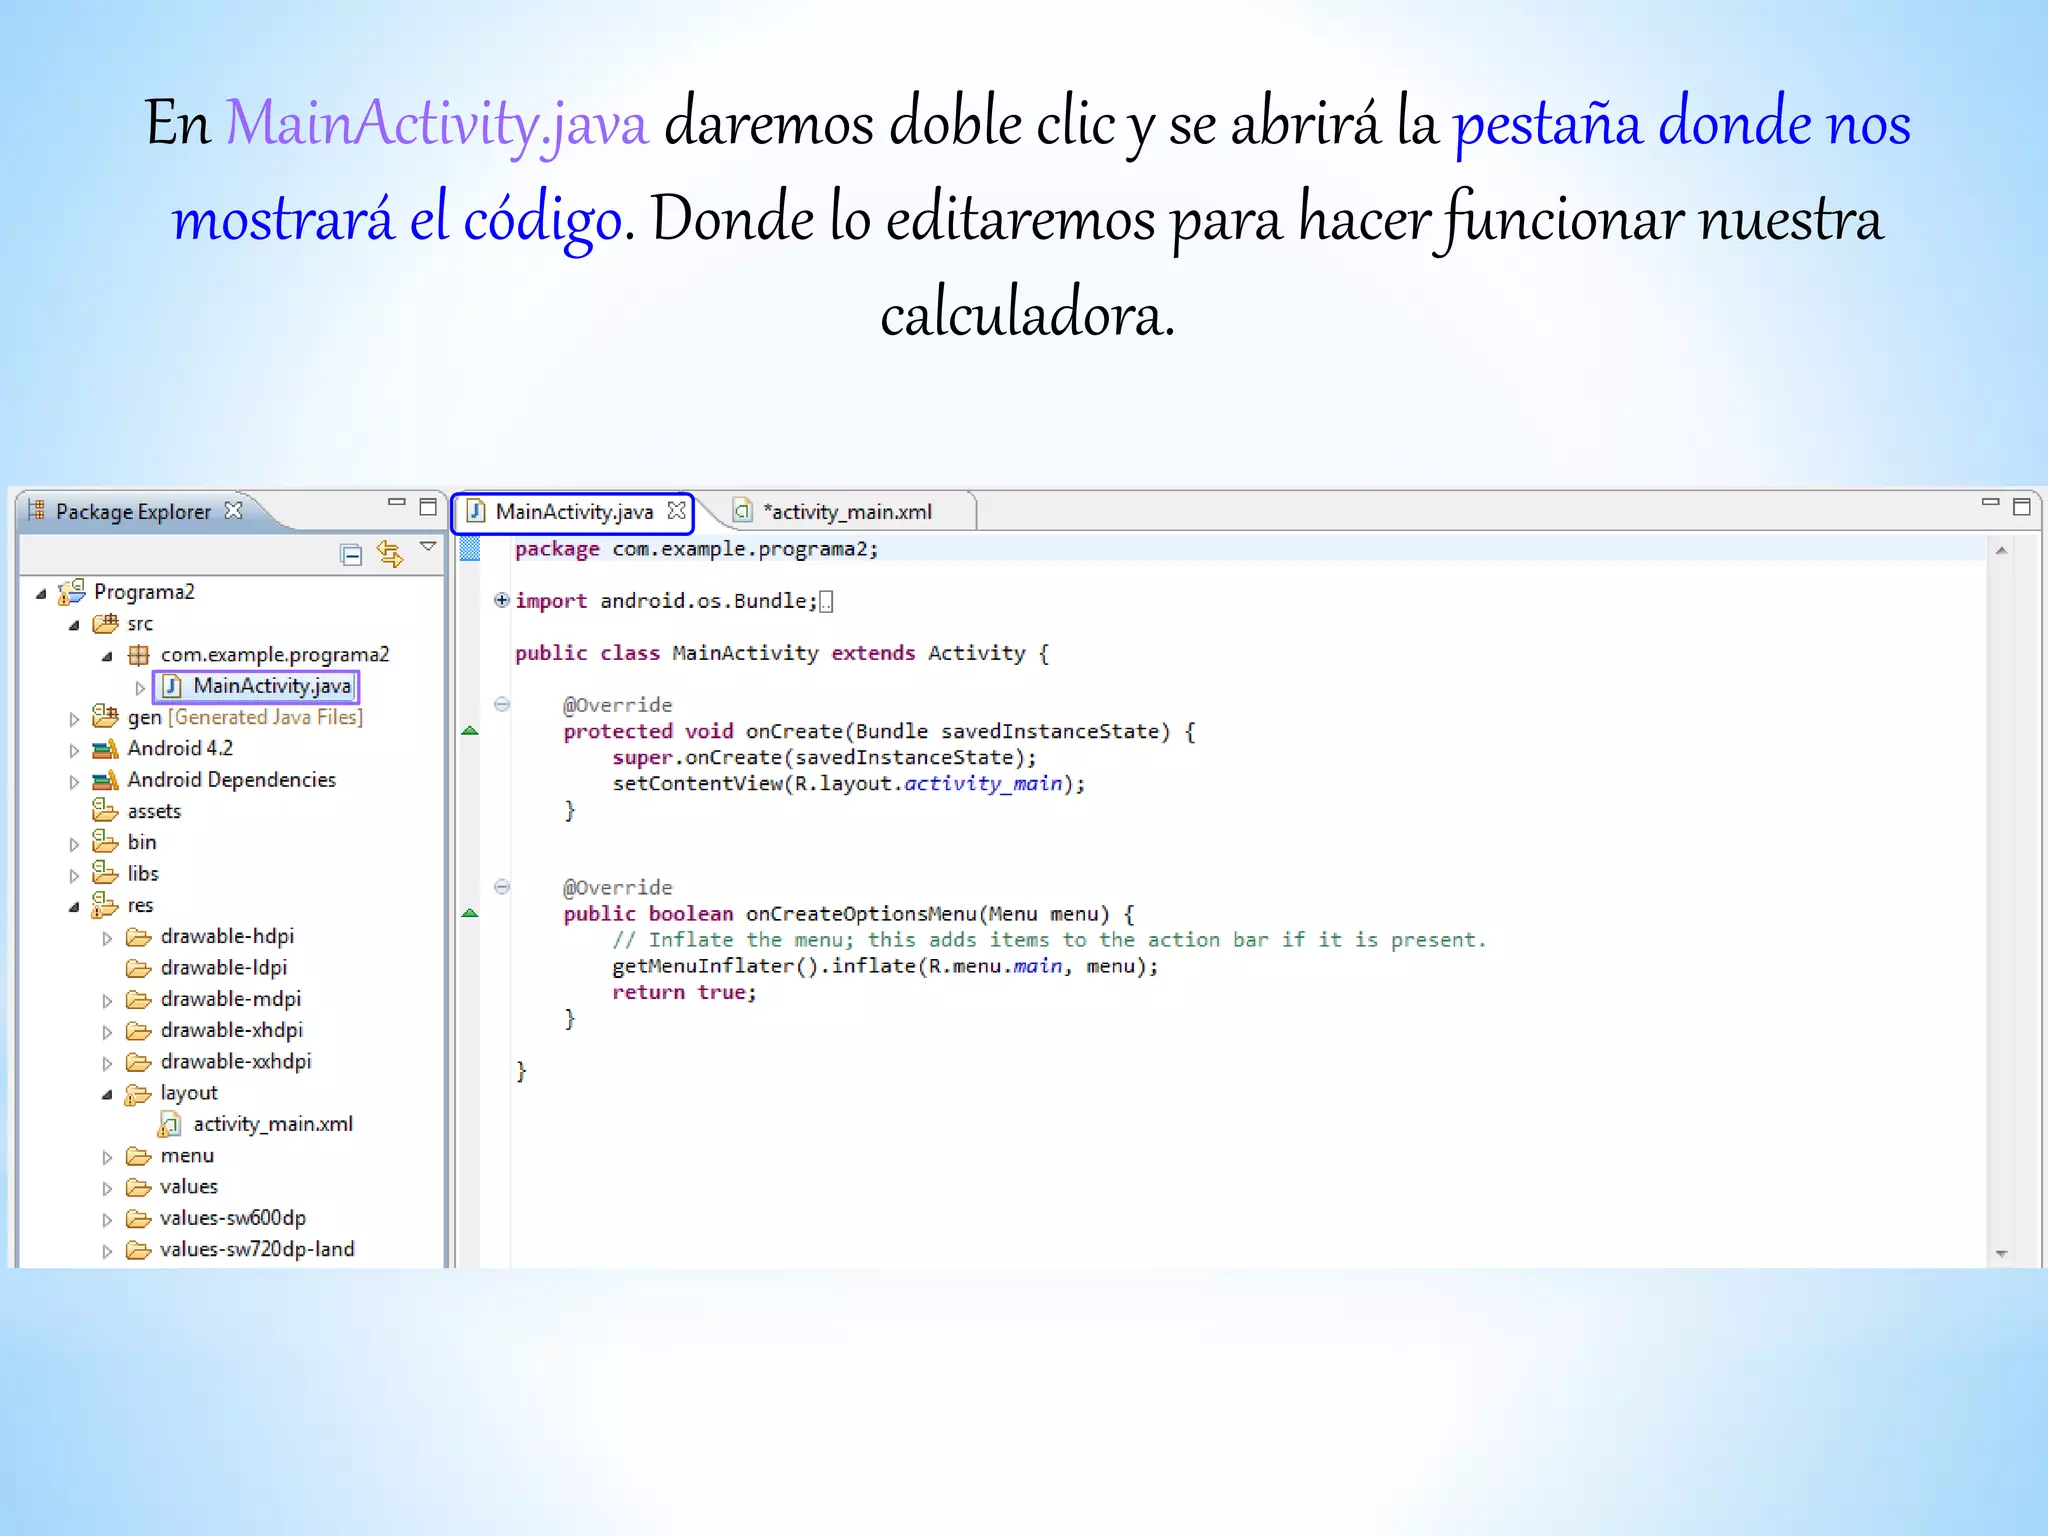This screenshot has height=1536, width=2048.
Task: Expand the libs folder arrow
Action: (74, 876)
